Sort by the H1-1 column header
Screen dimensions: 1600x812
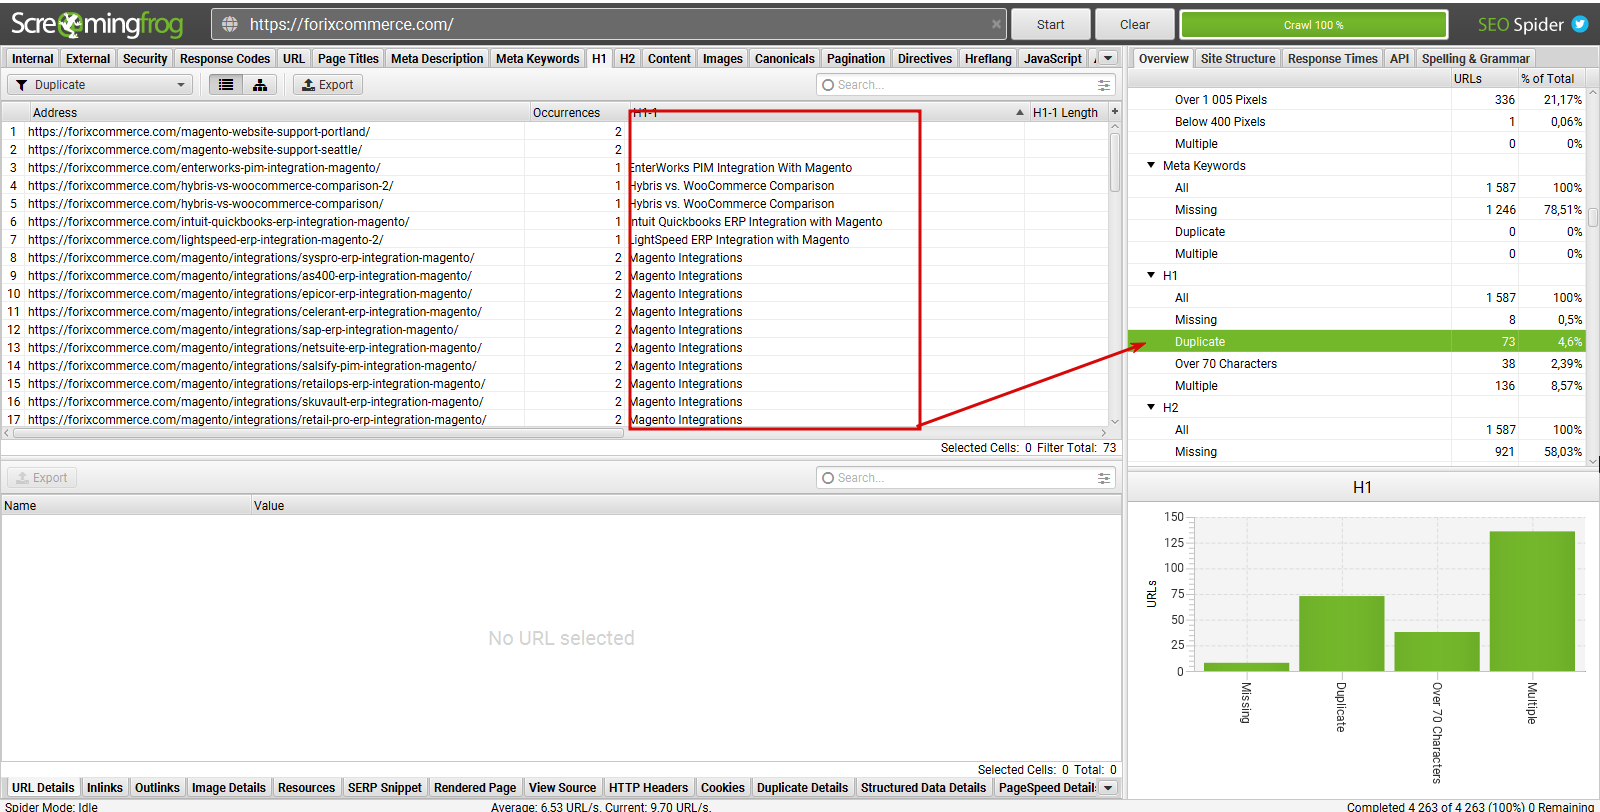click(x=827, y=112)
